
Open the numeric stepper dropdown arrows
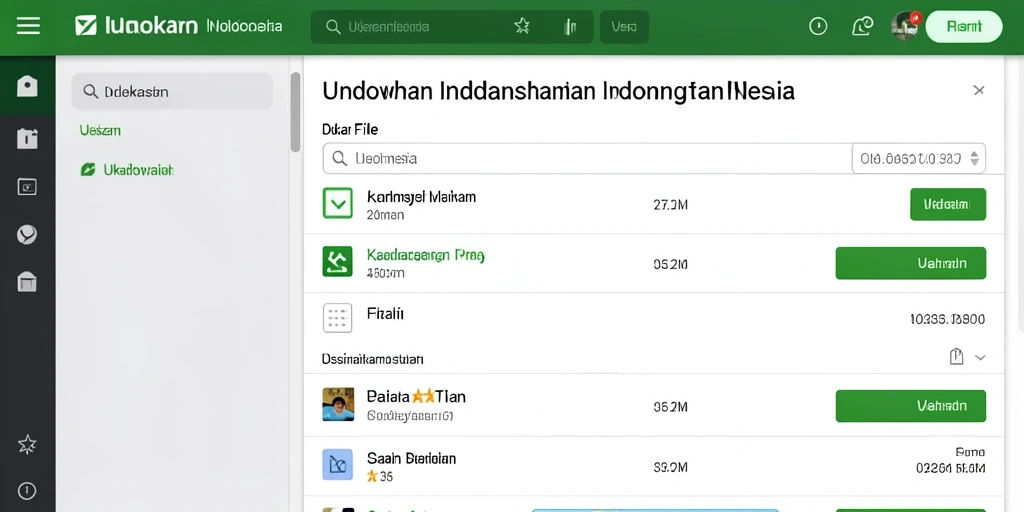coord(974,158)
